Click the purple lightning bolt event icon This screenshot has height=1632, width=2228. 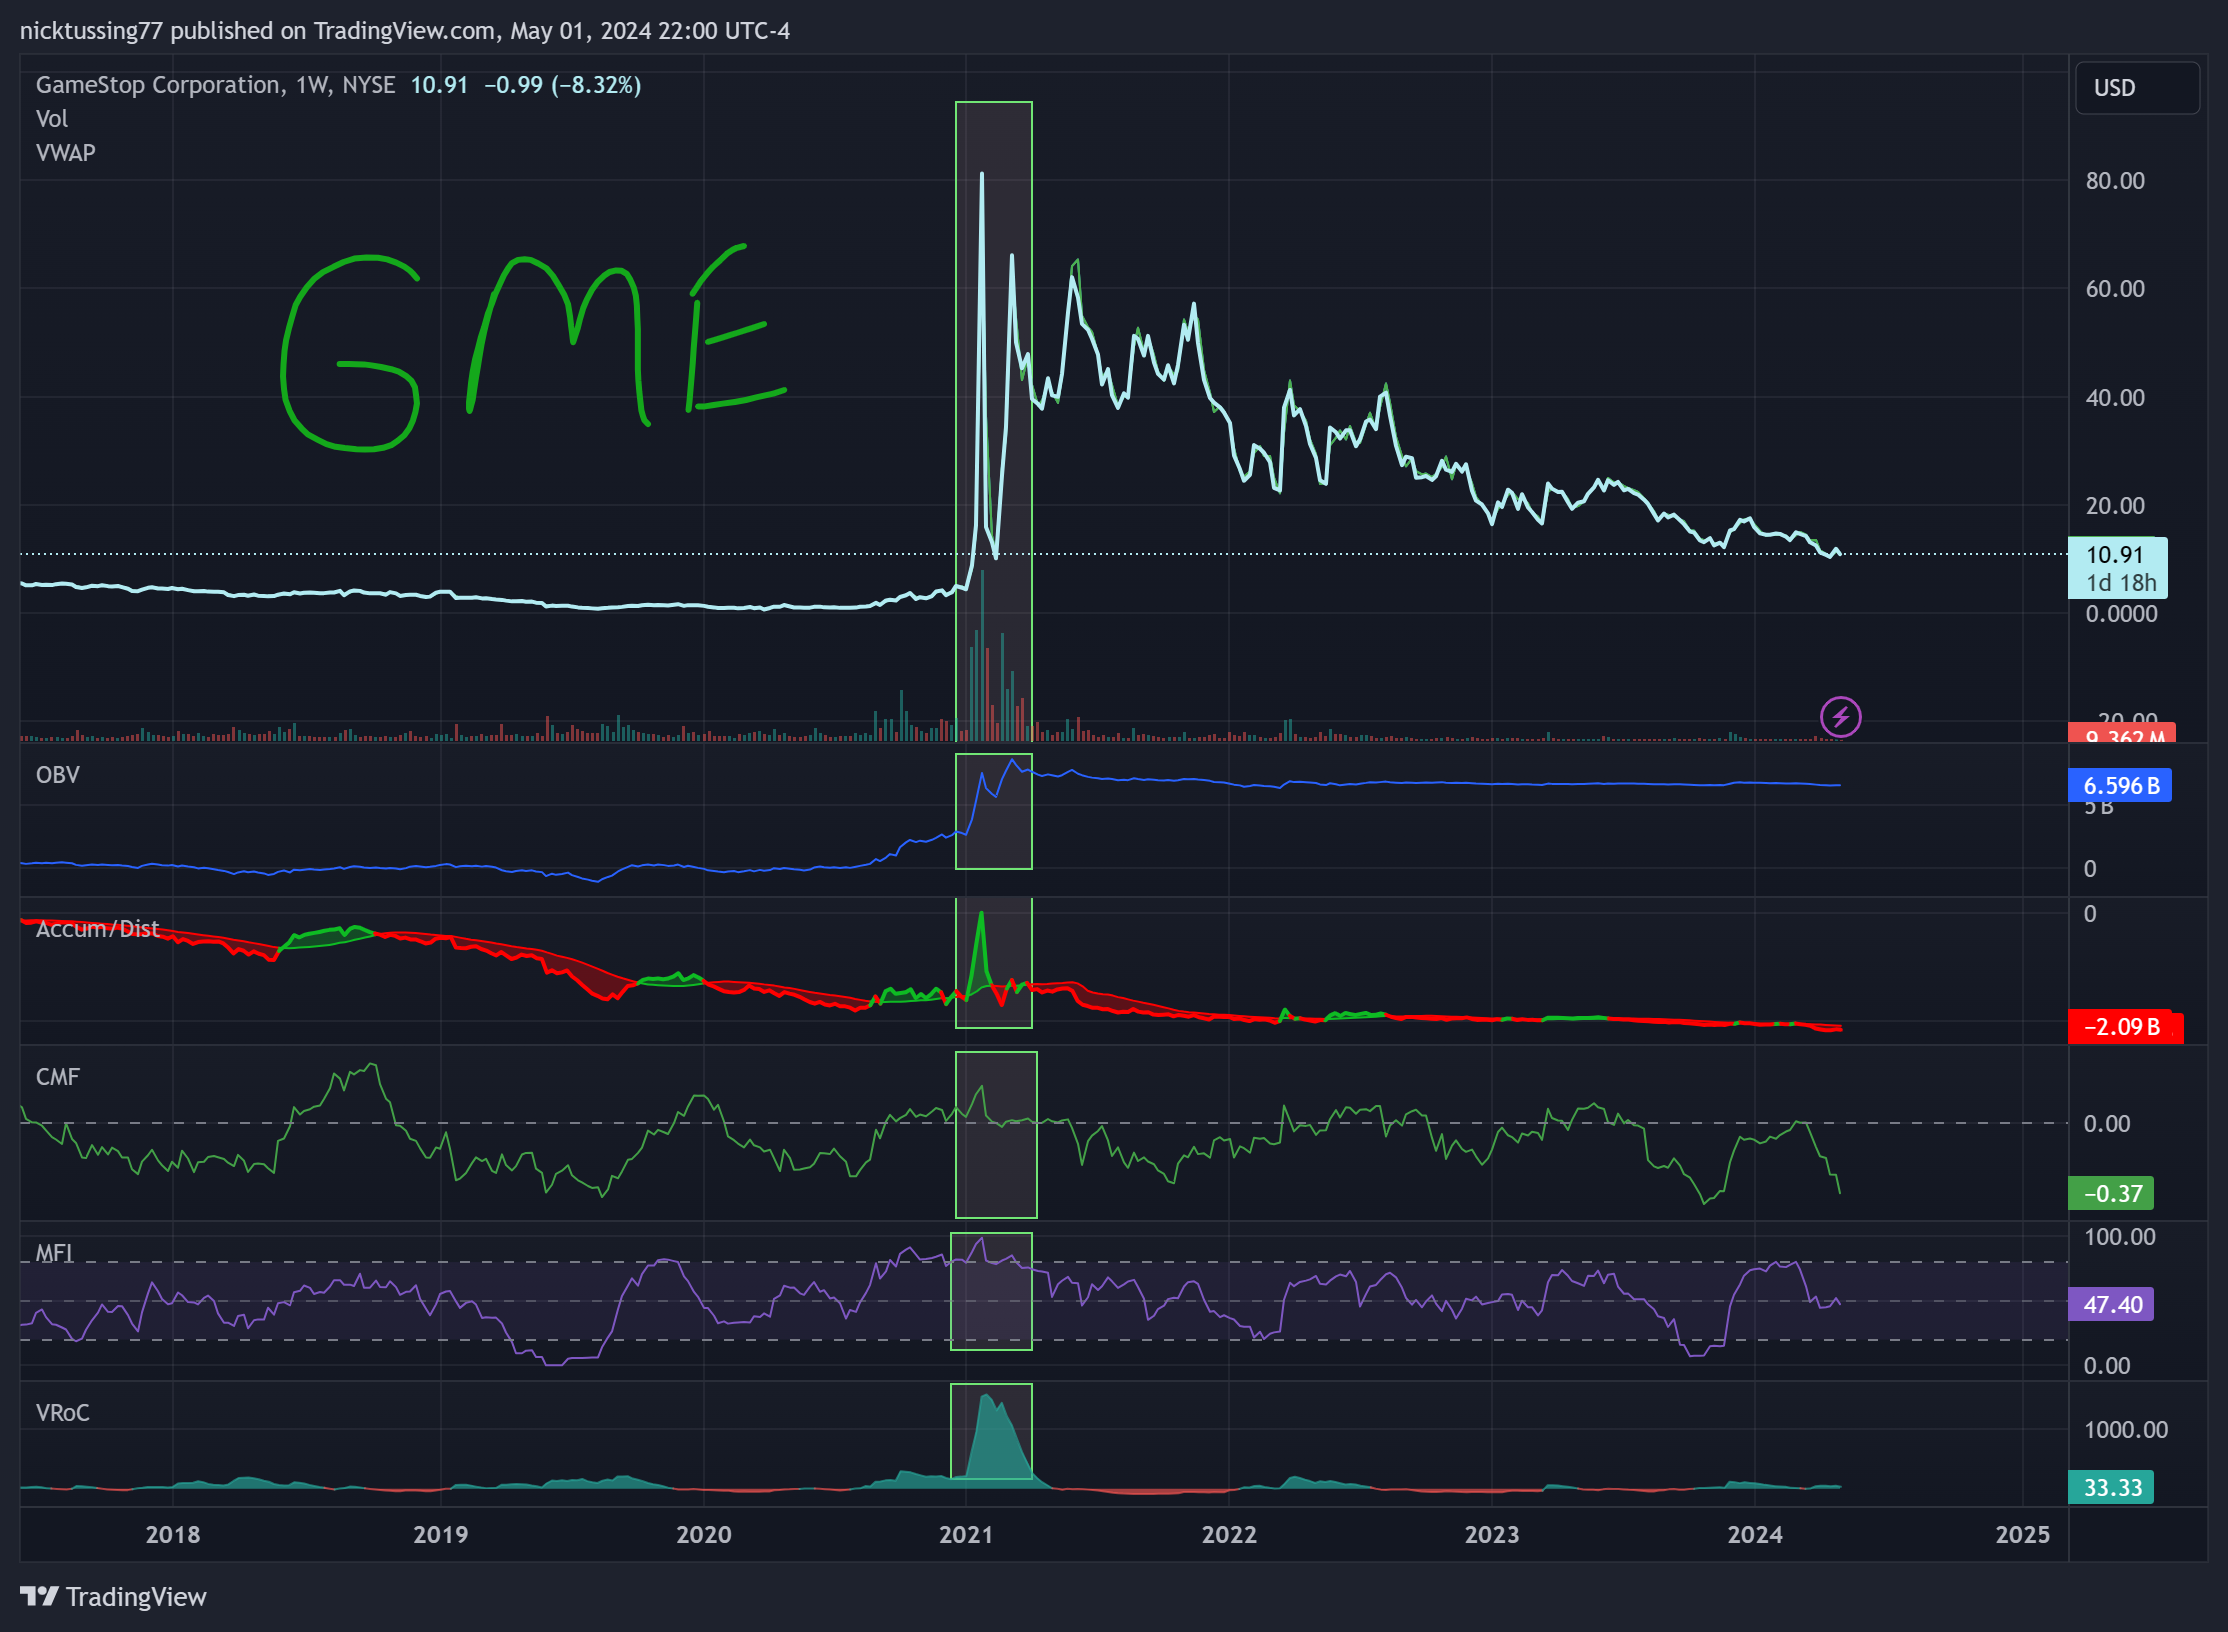(1840, 717)
